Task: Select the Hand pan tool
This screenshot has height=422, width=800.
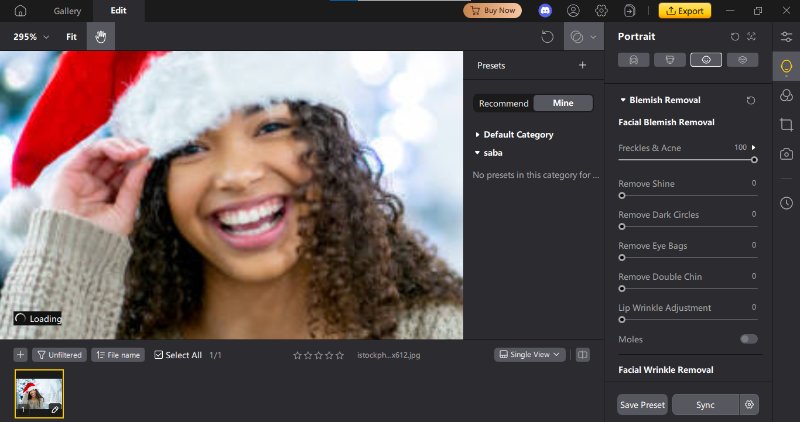Action: click(100, 37)
